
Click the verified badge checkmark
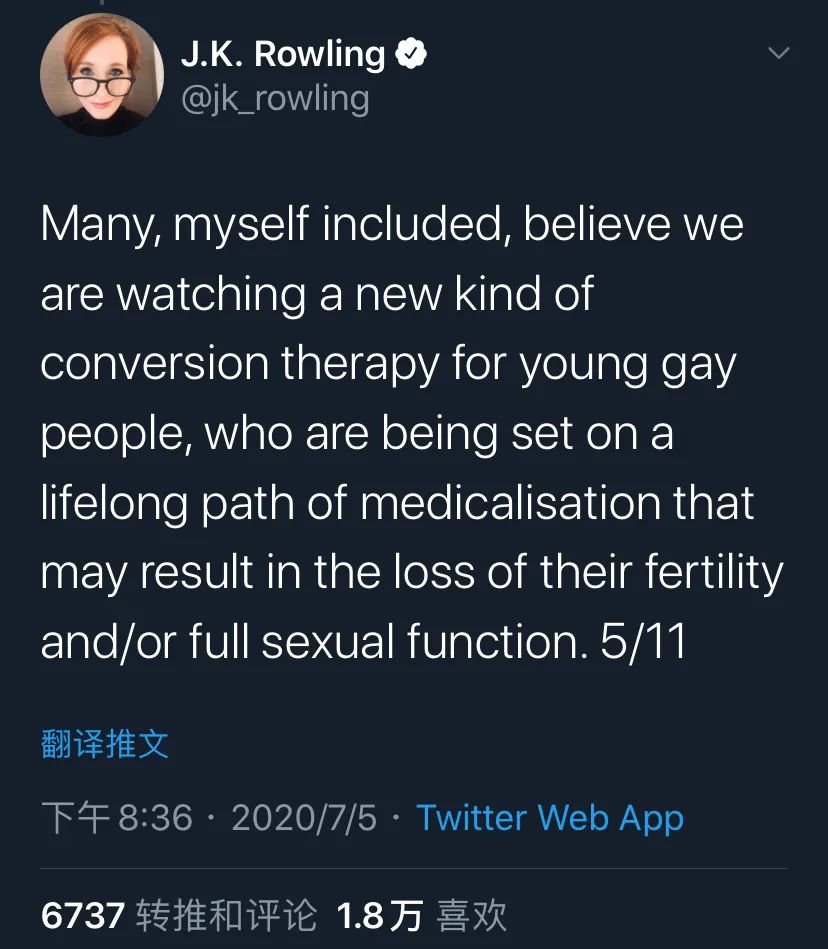coord(412,54)
